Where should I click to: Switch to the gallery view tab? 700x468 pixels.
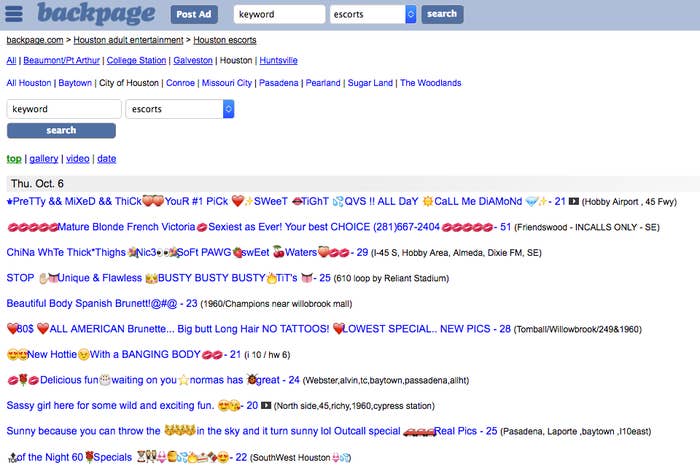44,159
